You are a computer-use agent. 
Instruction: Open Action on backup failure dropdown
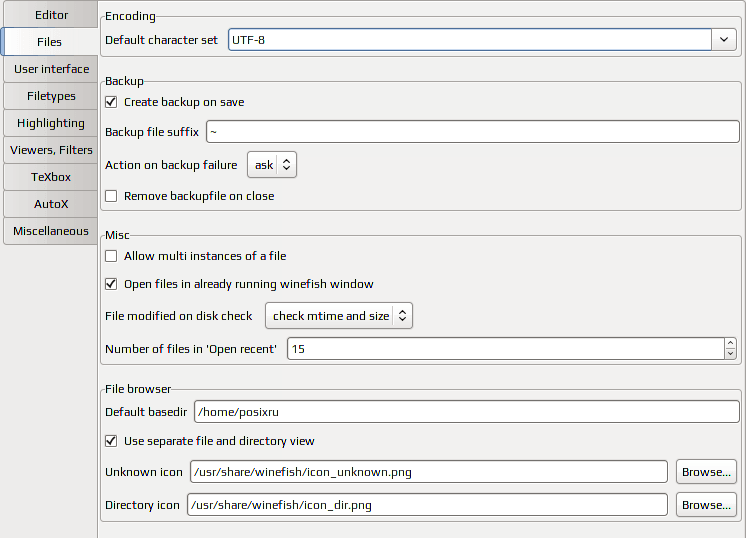pos(272,165)
